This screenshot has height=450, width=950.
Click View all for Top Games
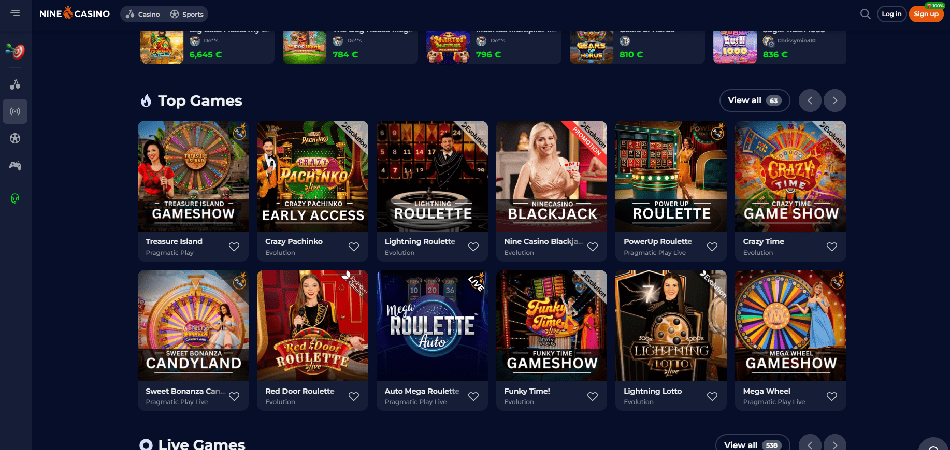tap(754, 101)
